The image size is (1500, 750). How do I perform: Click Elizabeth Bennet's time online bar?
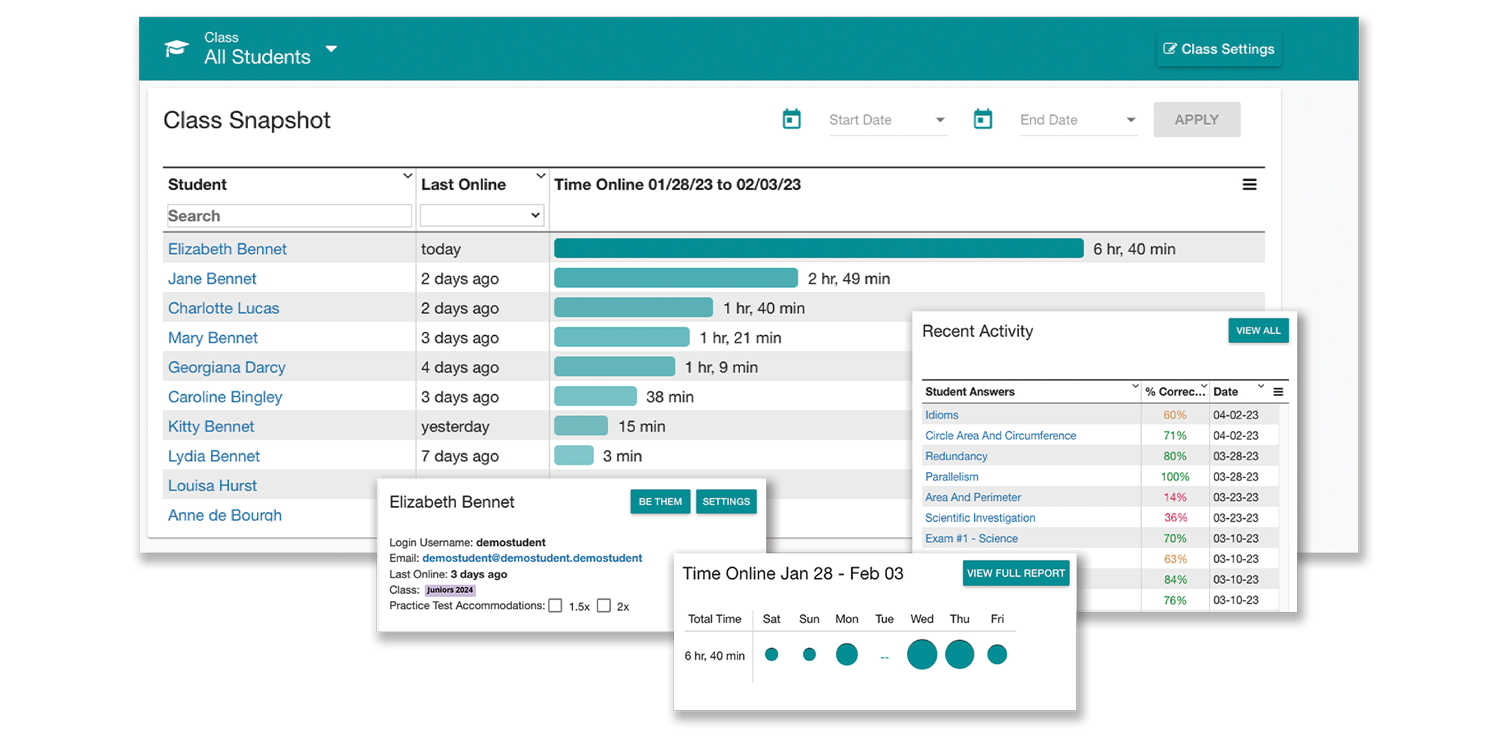[x=818, y=249]
